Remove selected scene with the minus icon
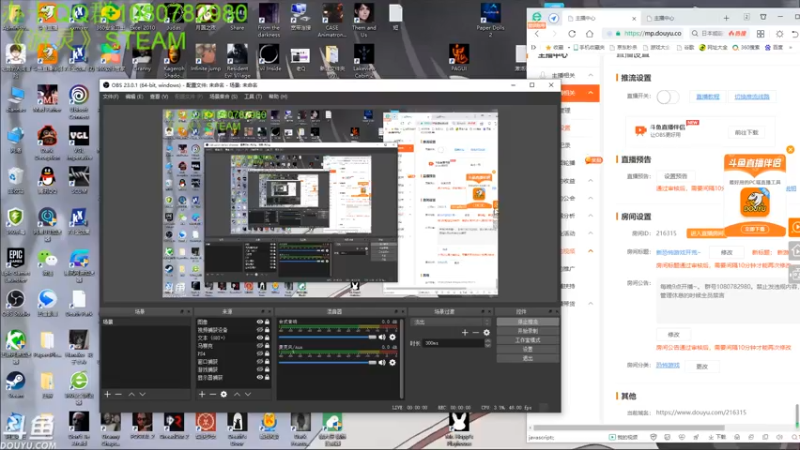 coord(118,394)
